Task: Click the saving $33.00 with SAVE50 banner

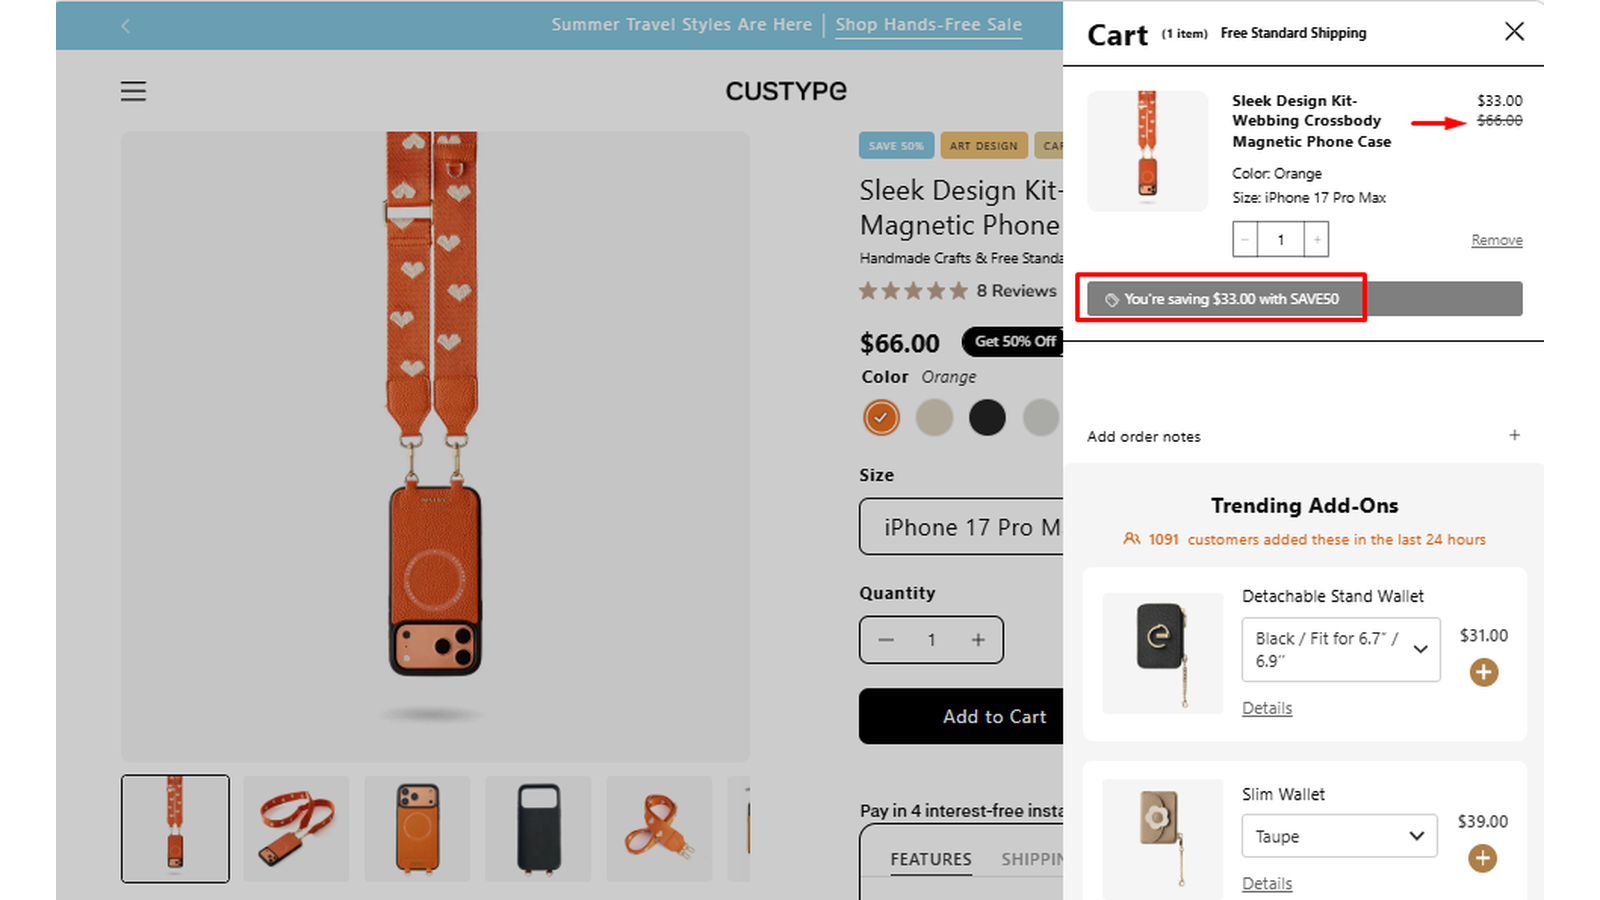Action: point(1304,299)
